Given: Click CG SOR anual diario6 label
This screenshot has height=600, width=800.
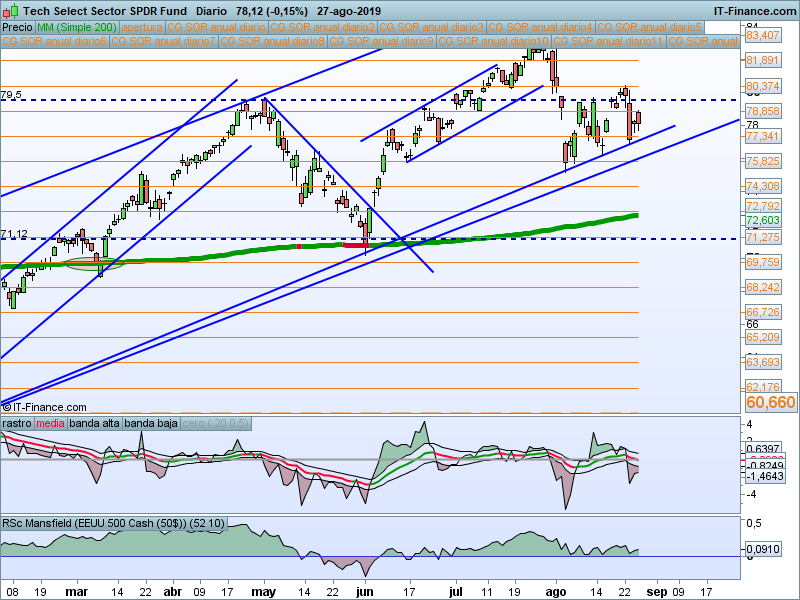Looking at the screenshot, I should coord(55,41).
